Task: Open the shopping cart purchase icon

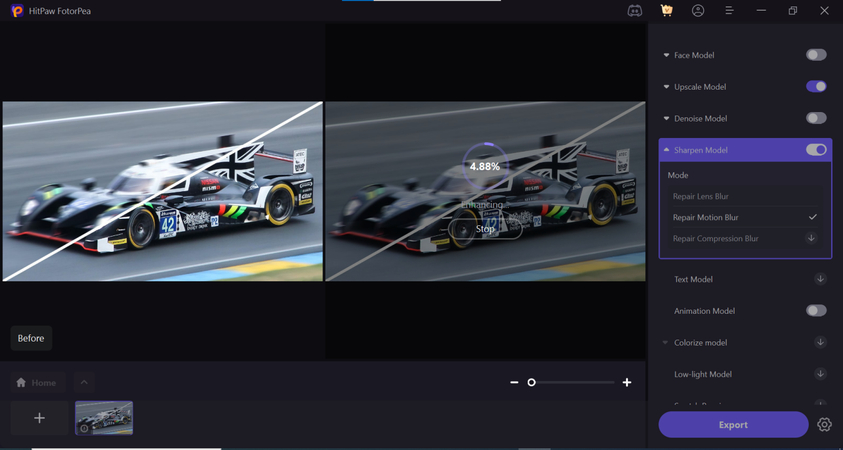Action: click(x=667, y=11)
